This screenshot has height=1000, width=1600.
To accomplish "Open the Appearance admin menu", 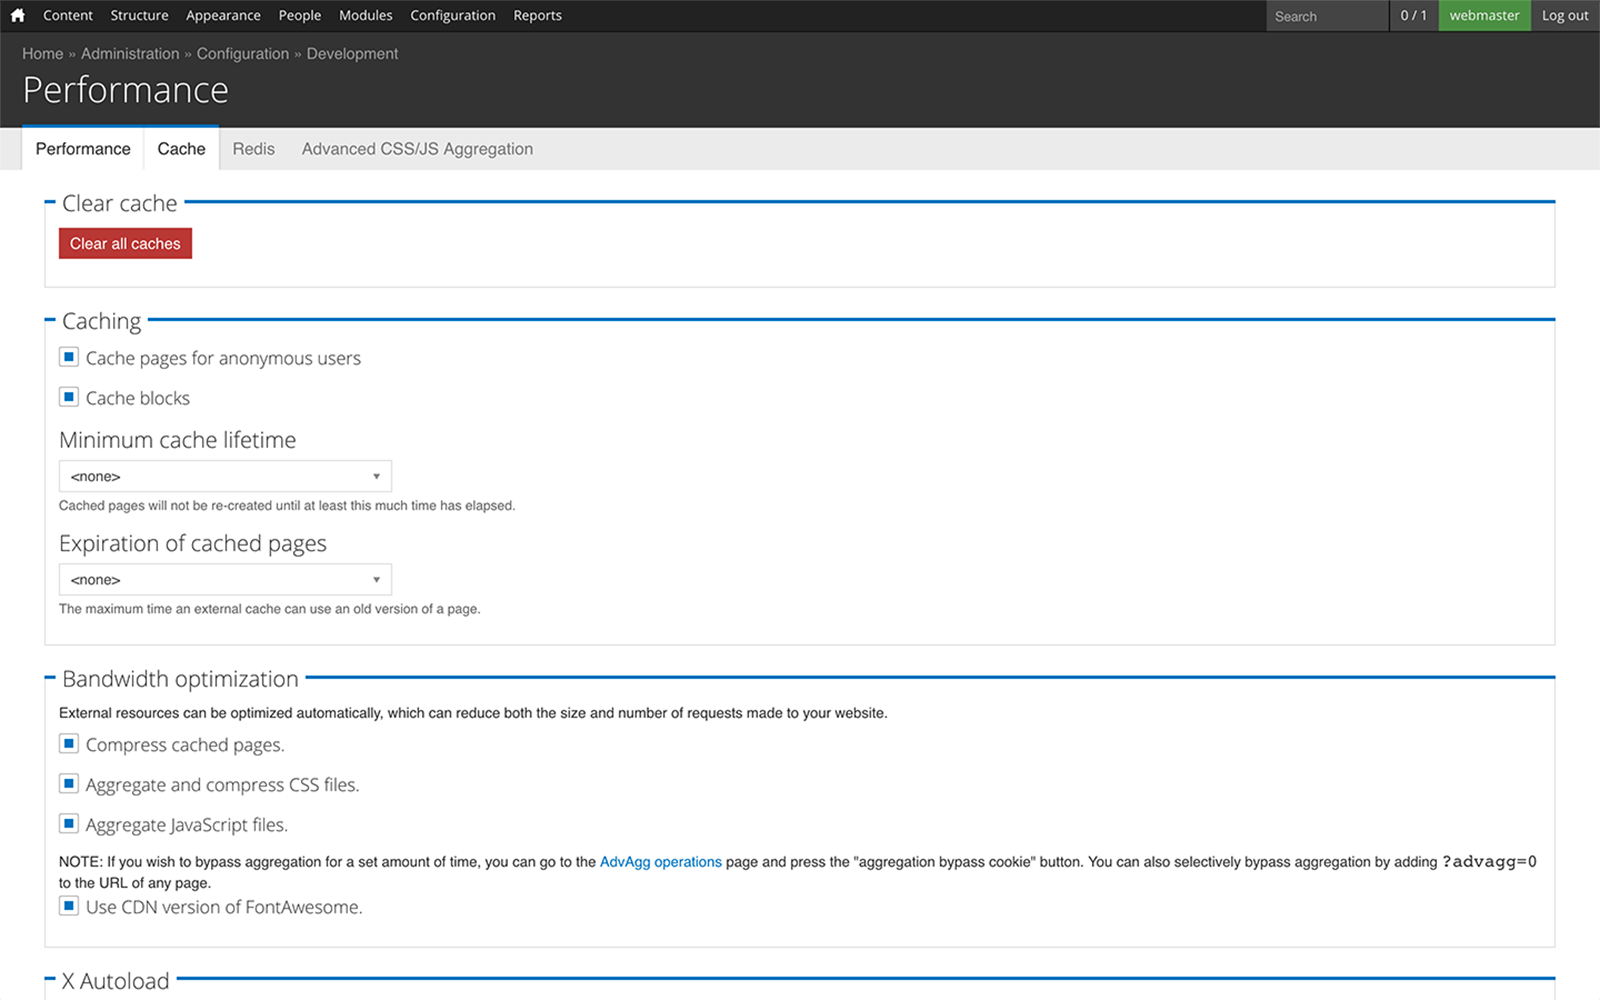I will pos(223,15).
